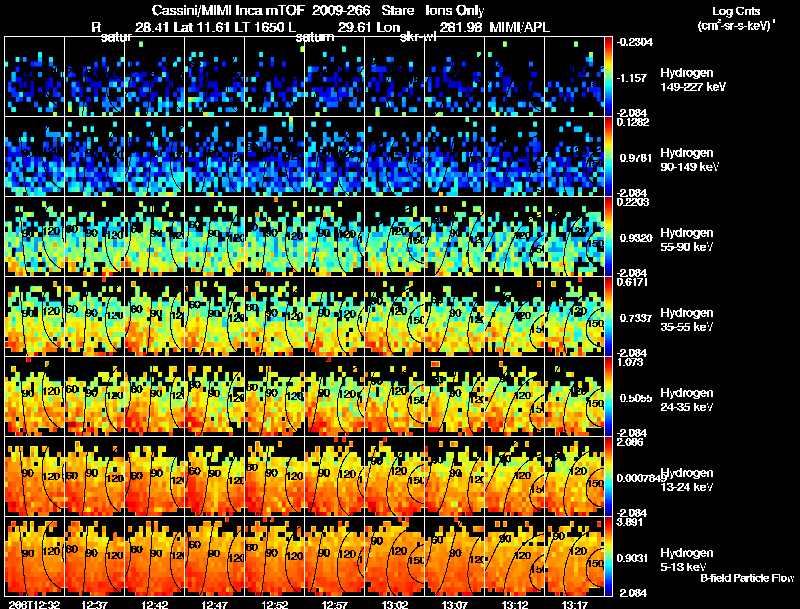Click the '12:42' time axis label
This screenshot has width=800, height=609.
click(155, 604)
